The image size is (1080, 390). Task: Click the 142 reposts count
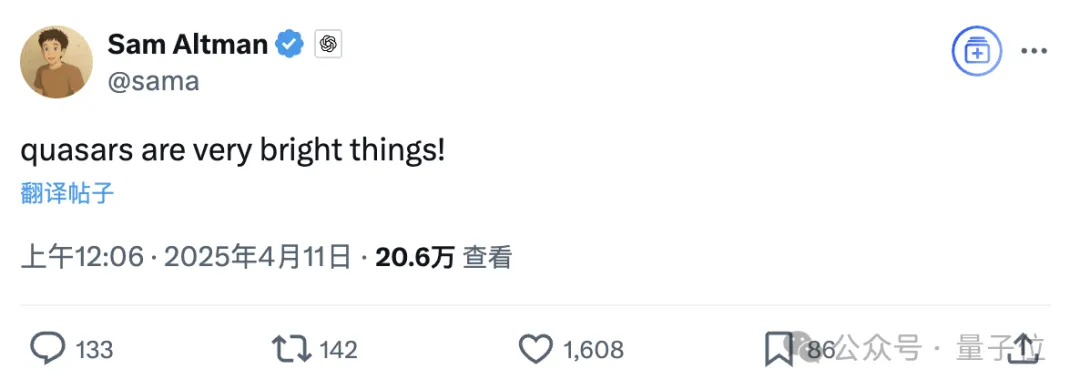click(339, 350)
